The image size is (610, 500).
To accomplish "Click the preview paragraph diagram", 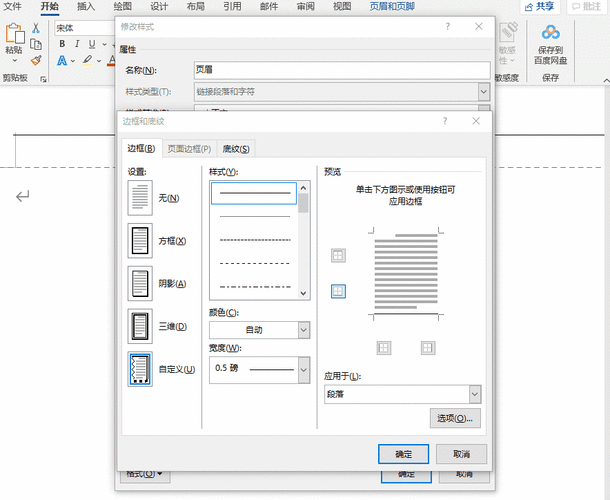I will pos(406,274).
